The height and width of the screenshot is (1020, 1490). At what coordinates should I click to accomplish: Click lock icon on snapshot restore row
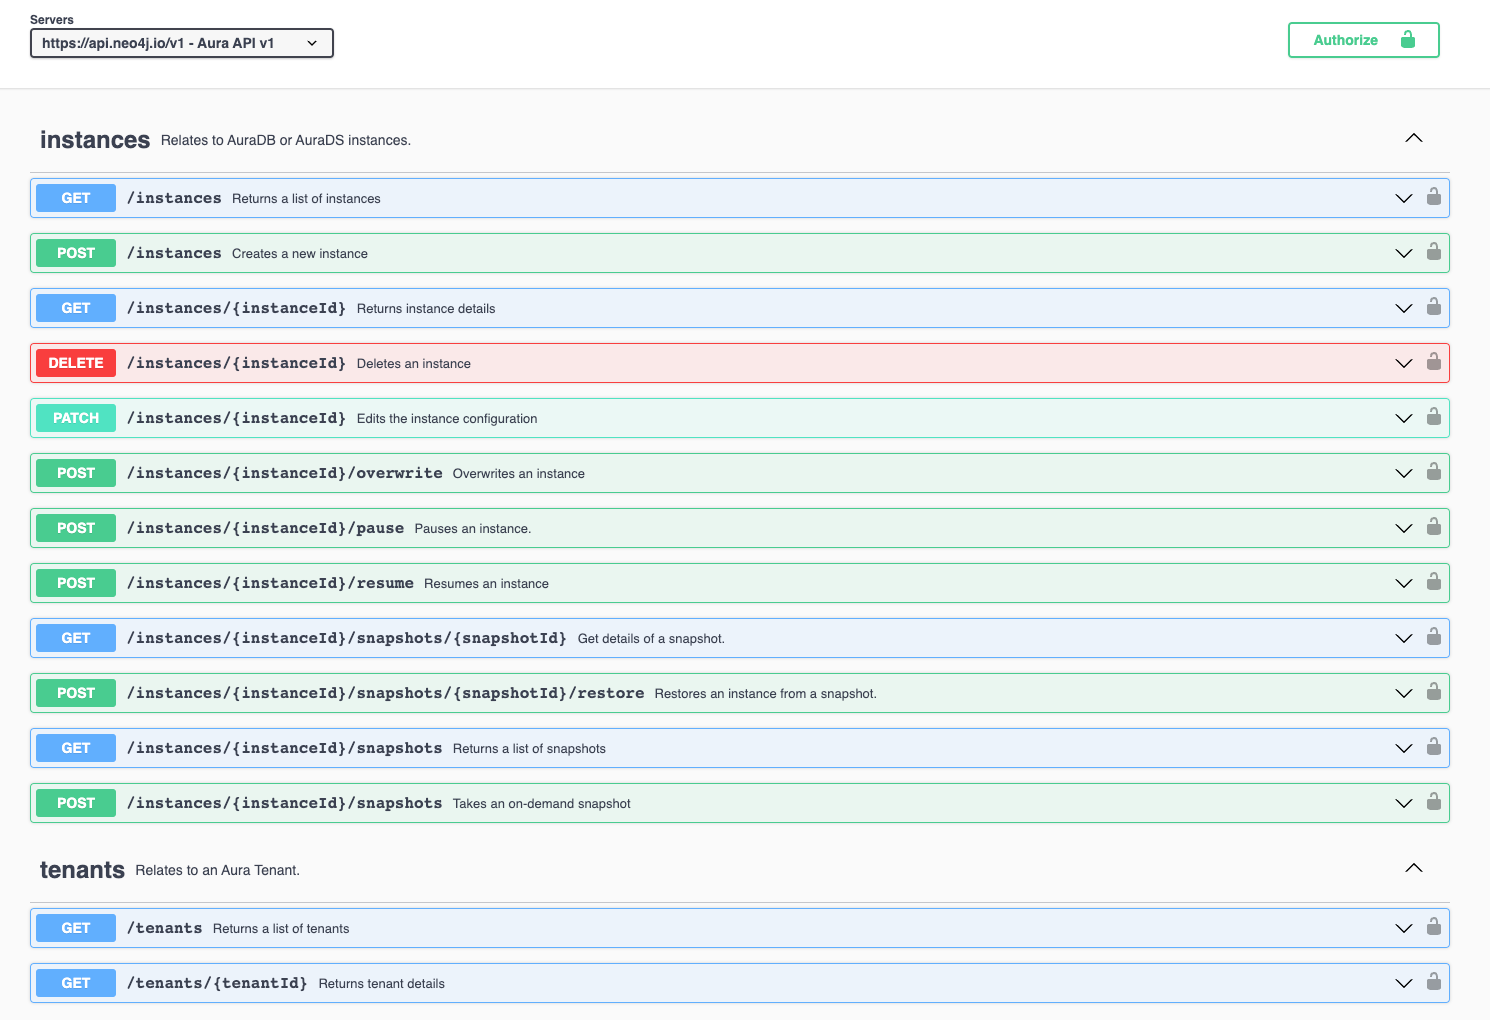[x=1434, y=691]
